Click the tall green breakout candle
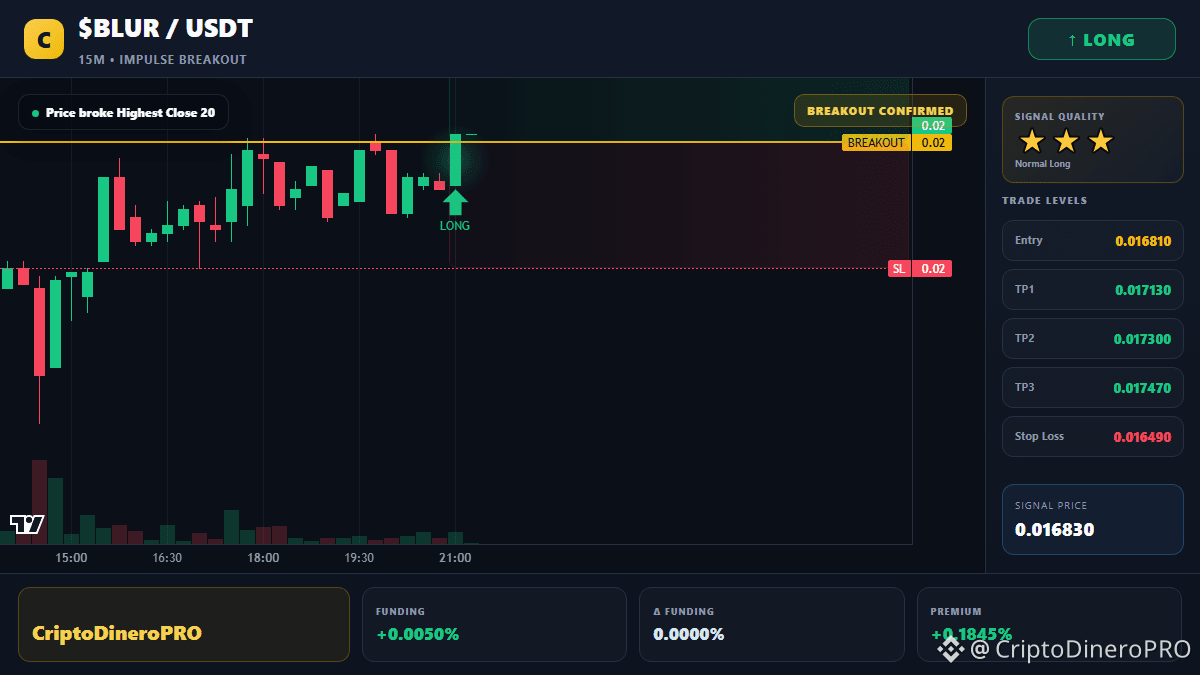1200x675 pixels. 455,160
